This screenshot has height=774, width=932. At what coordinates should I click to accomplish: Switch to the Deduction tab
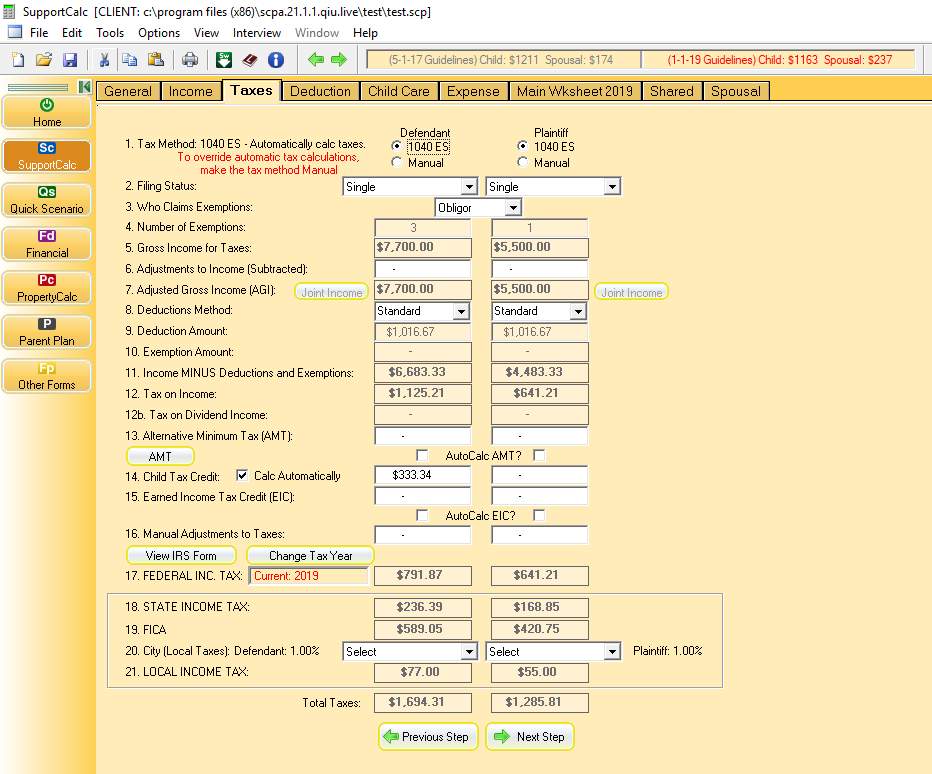pos(320,91)
